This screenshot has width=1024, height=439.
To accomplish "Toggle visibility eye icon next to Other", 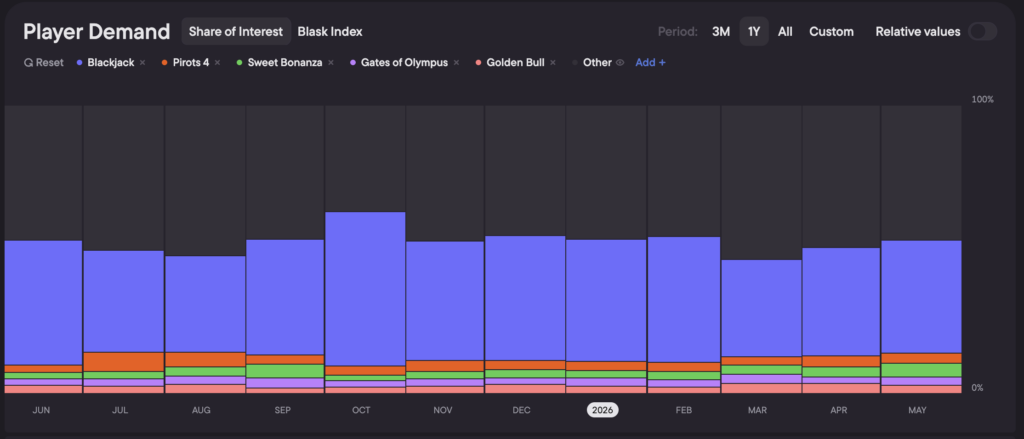I will [x=620, y=63].
